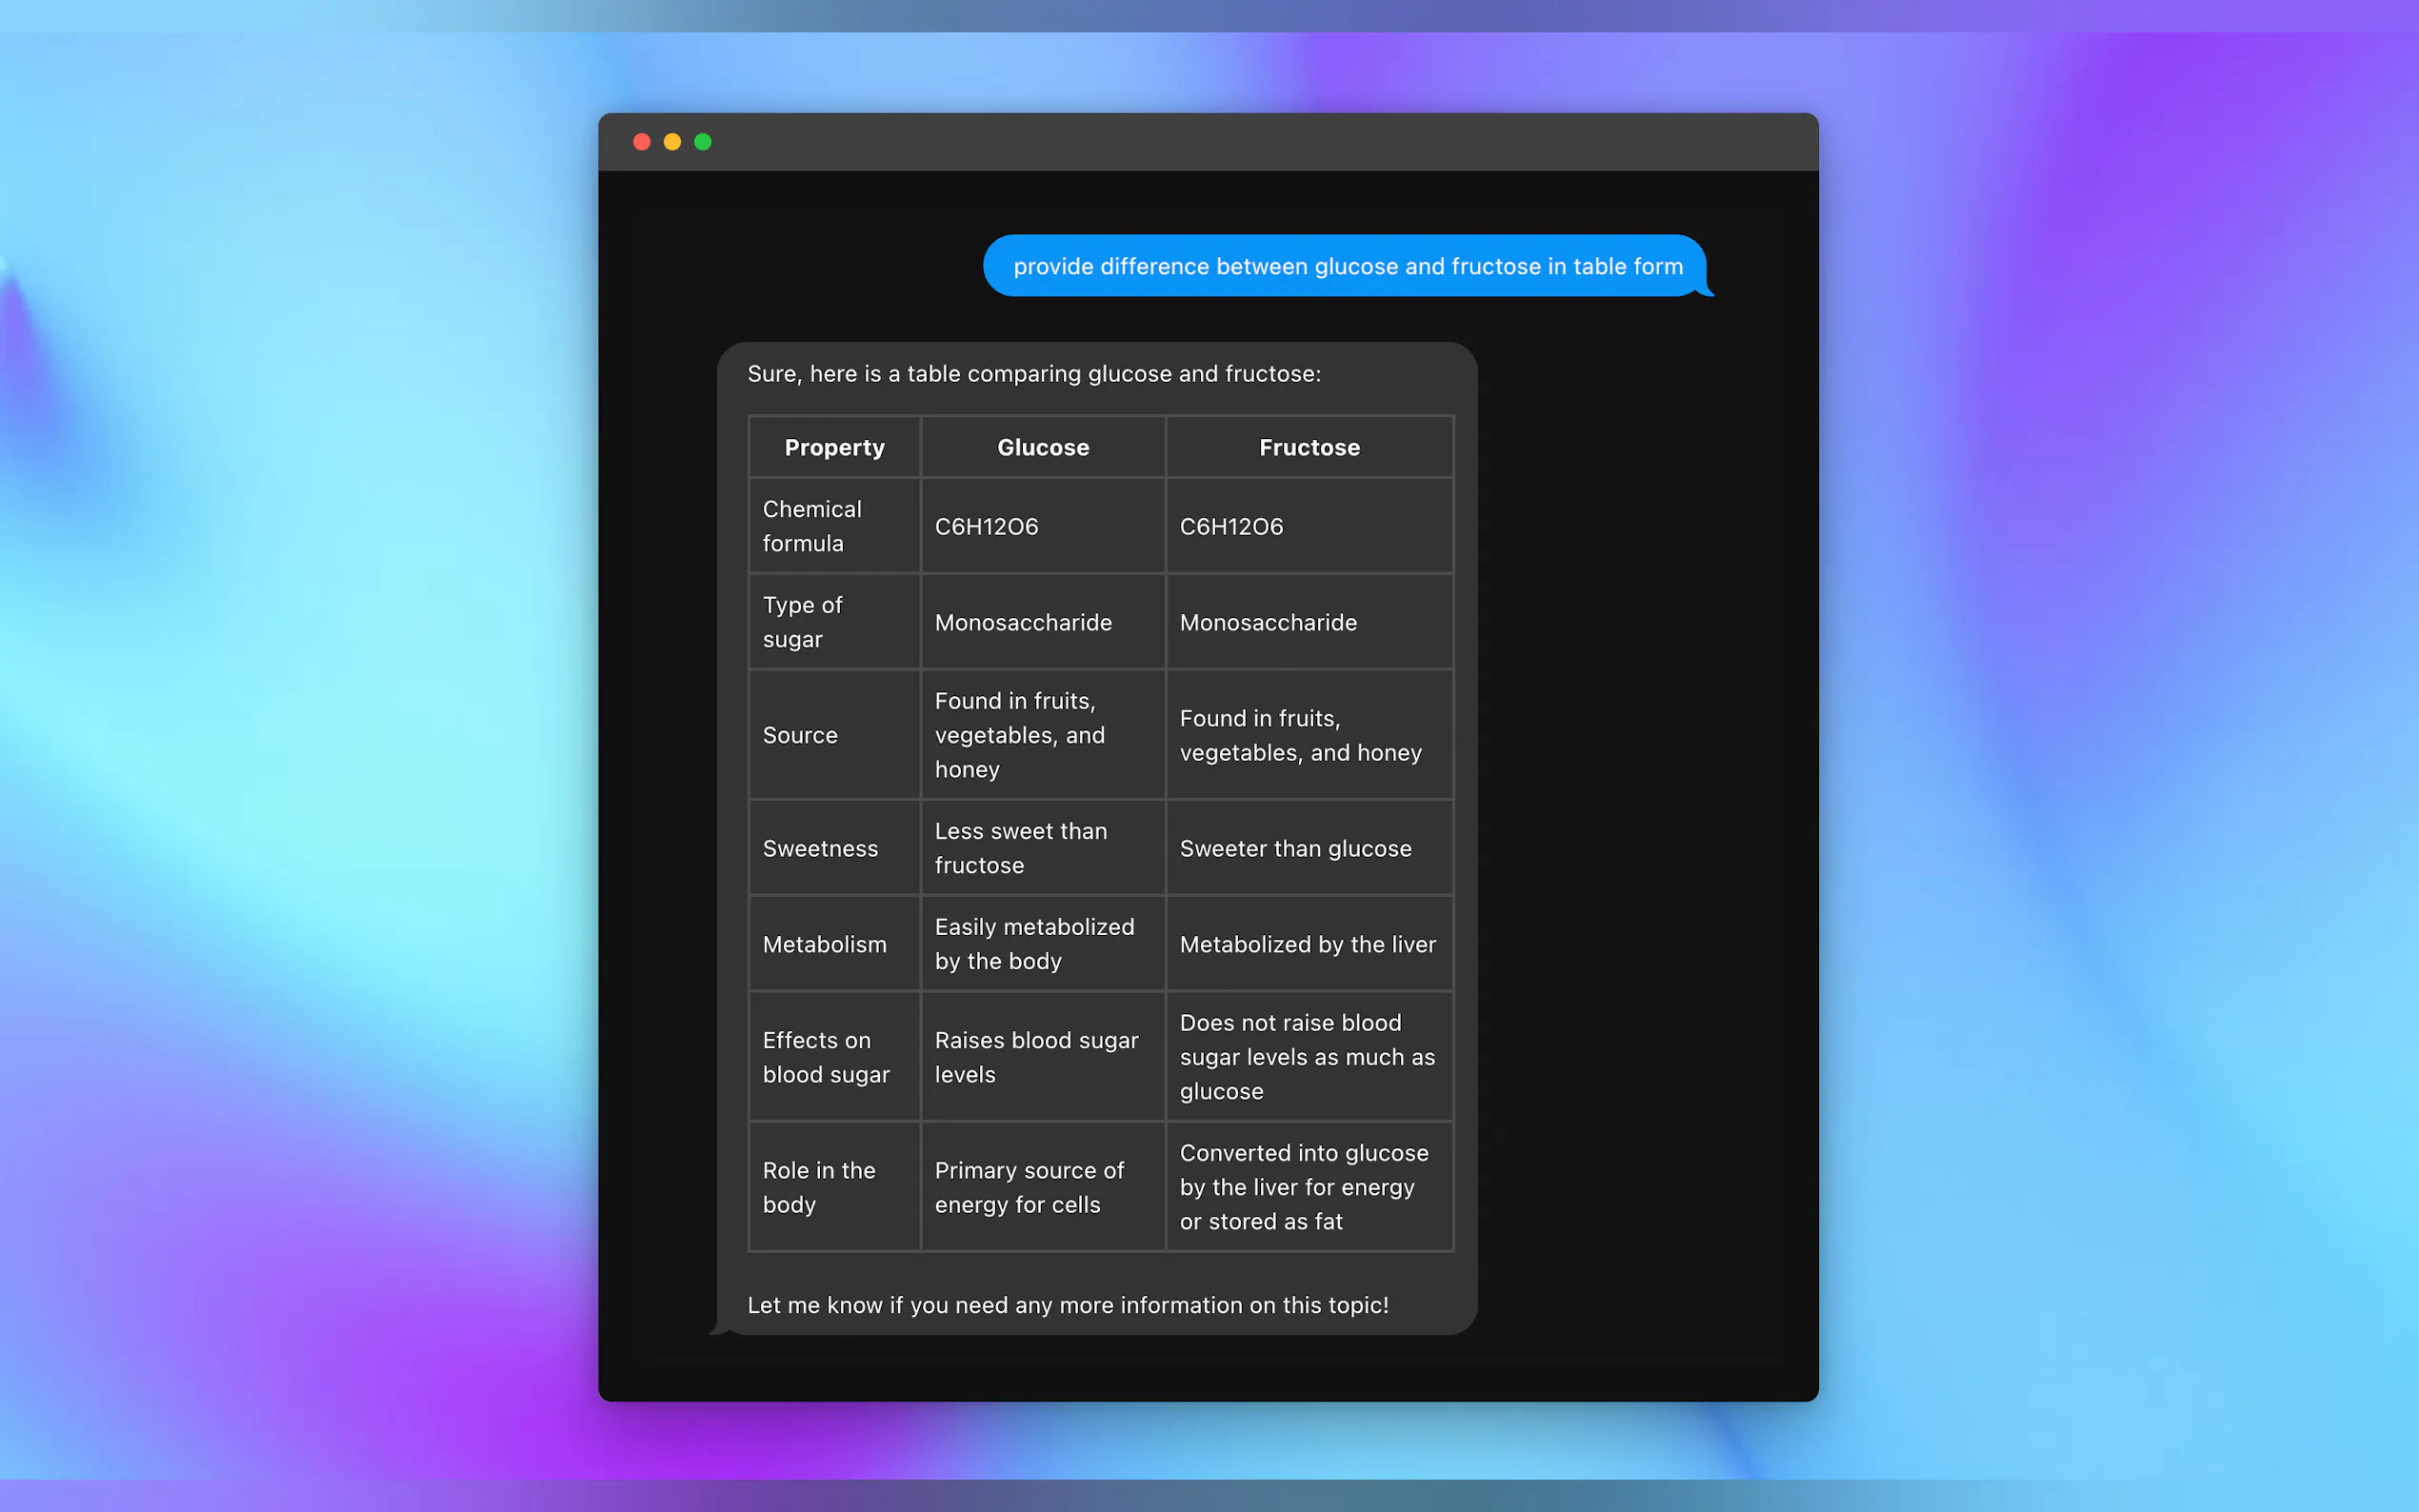Screen dimensions: 2419x1512
Task: Click 'Let me know if you need' closing text
Action: [1067, 1305]
